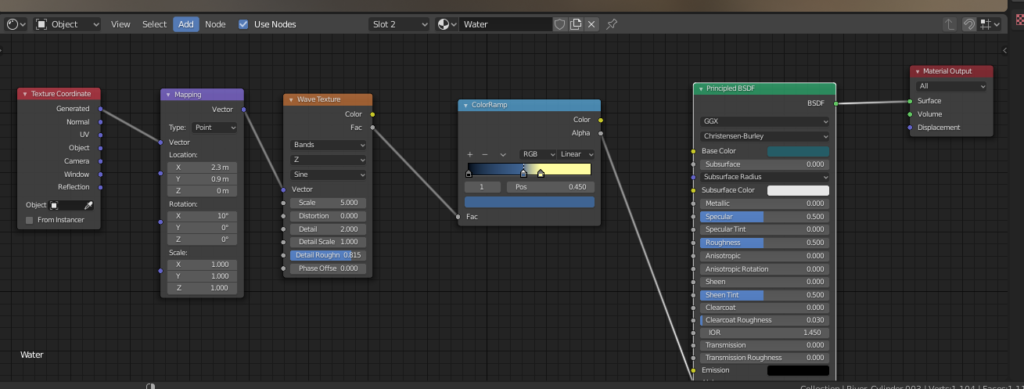The height and width of the screenshot is (389, 1024).
Task: Click the Rotation X 10° field
Action: tap(202, 215)
